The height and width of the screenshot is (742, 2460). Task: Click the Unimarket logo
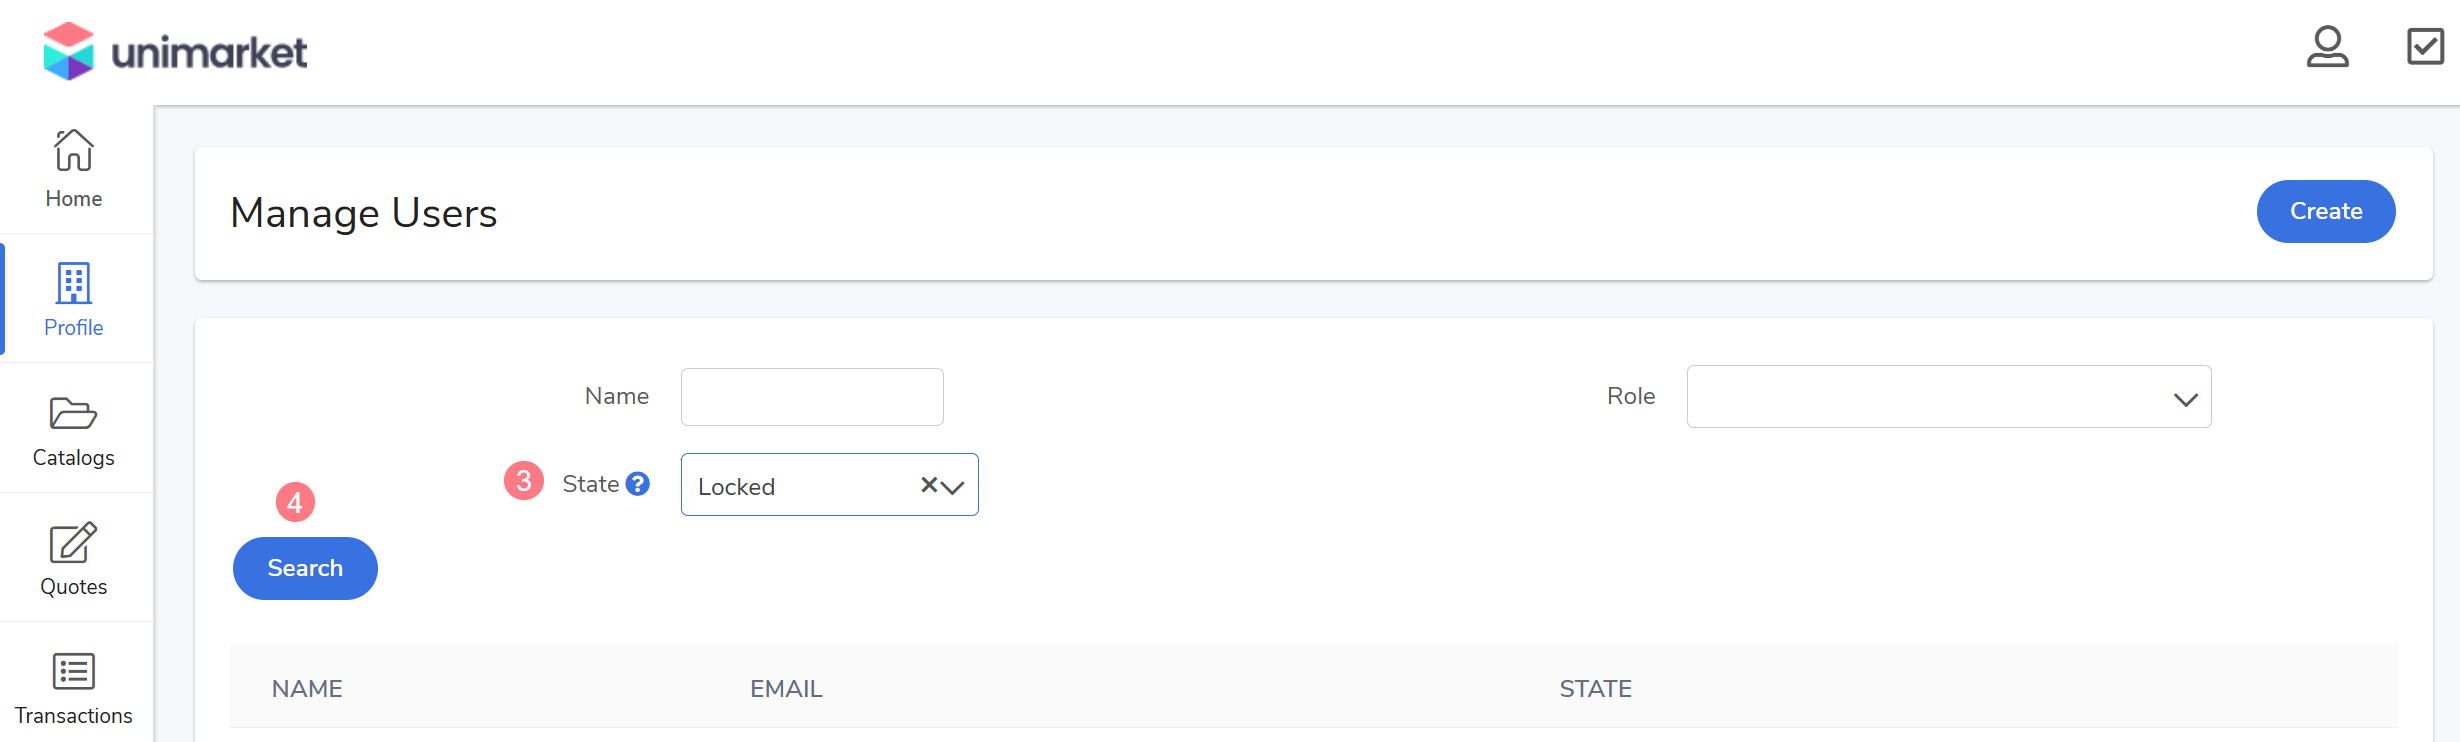pyautogui.click(x=175, y=51)
